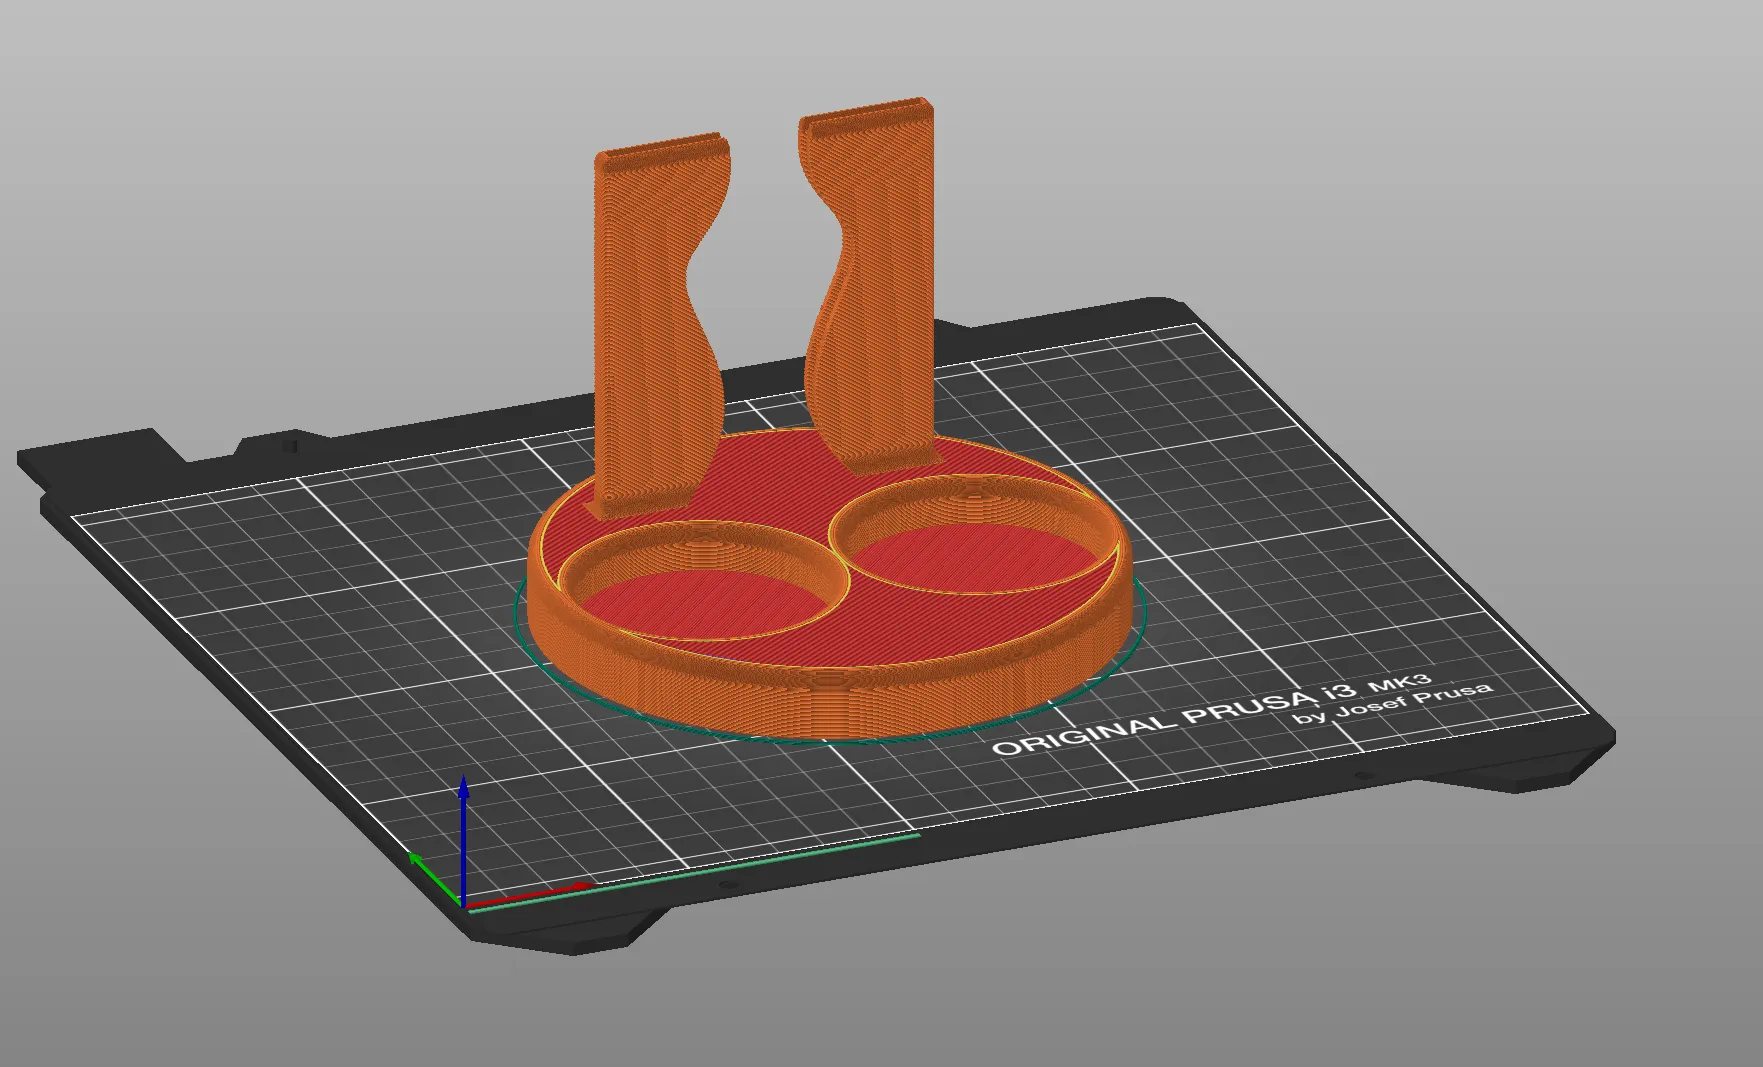The width and height of the screenshot is (1763, 1067).
Task: Click the empty gray background above the bed
Action: coord(1300,150)
